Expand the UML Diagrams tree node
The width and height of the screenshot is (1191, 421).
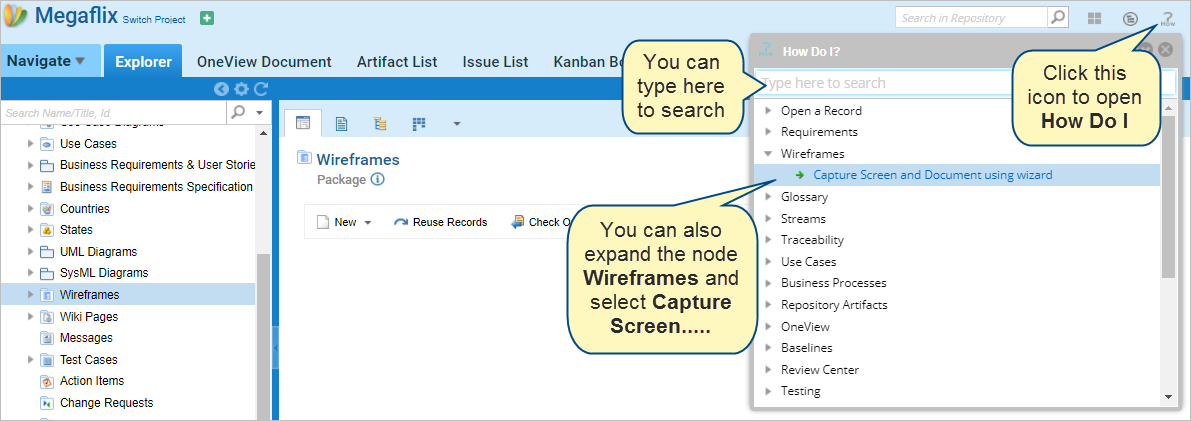pyautogui.click(x=30, y=252)
